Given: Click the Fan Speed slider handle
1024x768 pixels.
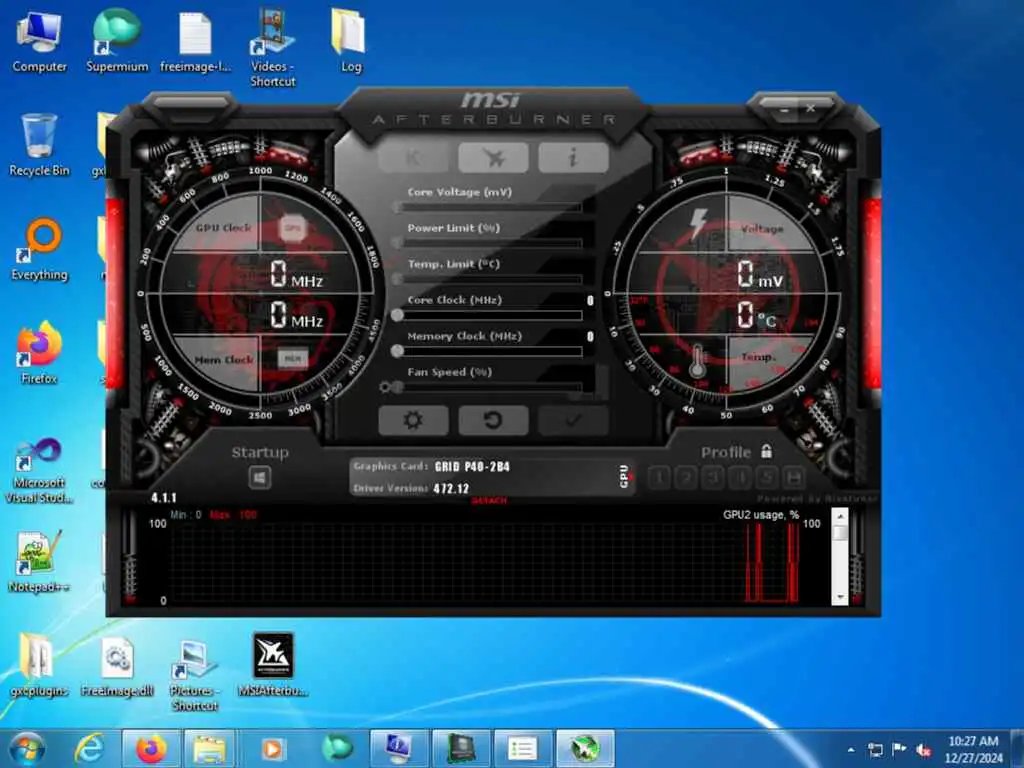Looking at the screenshot, I should 397,387.
